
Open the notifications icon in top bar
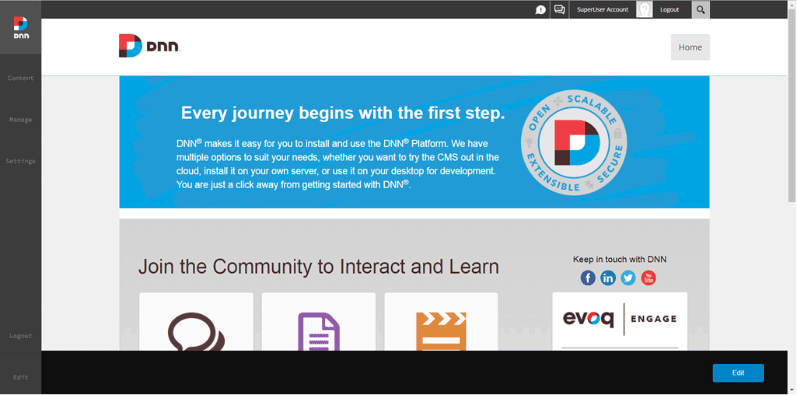[541, 10]
